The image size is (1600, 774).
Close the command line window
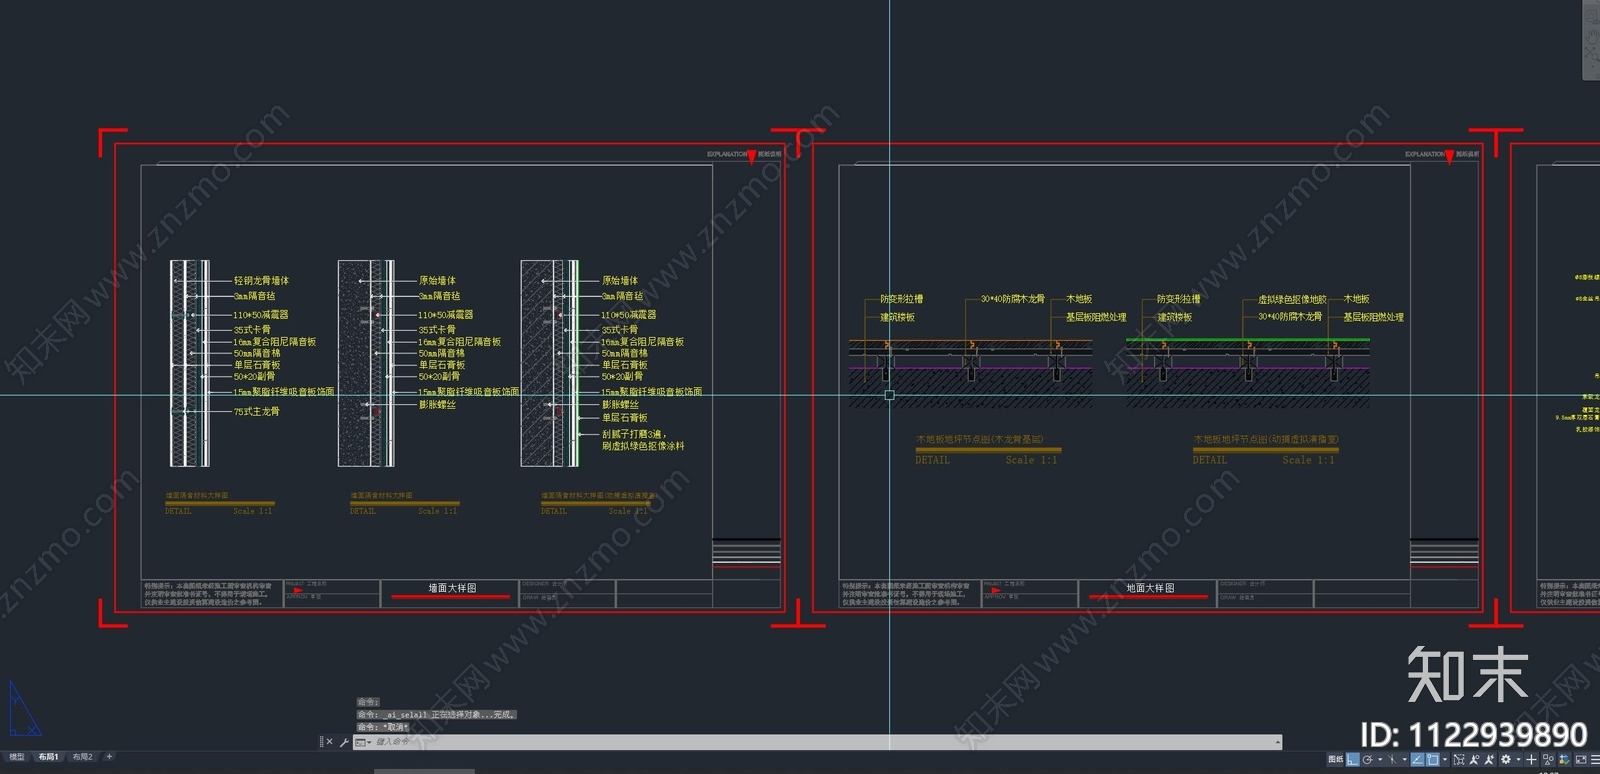[x=329, y=742]
